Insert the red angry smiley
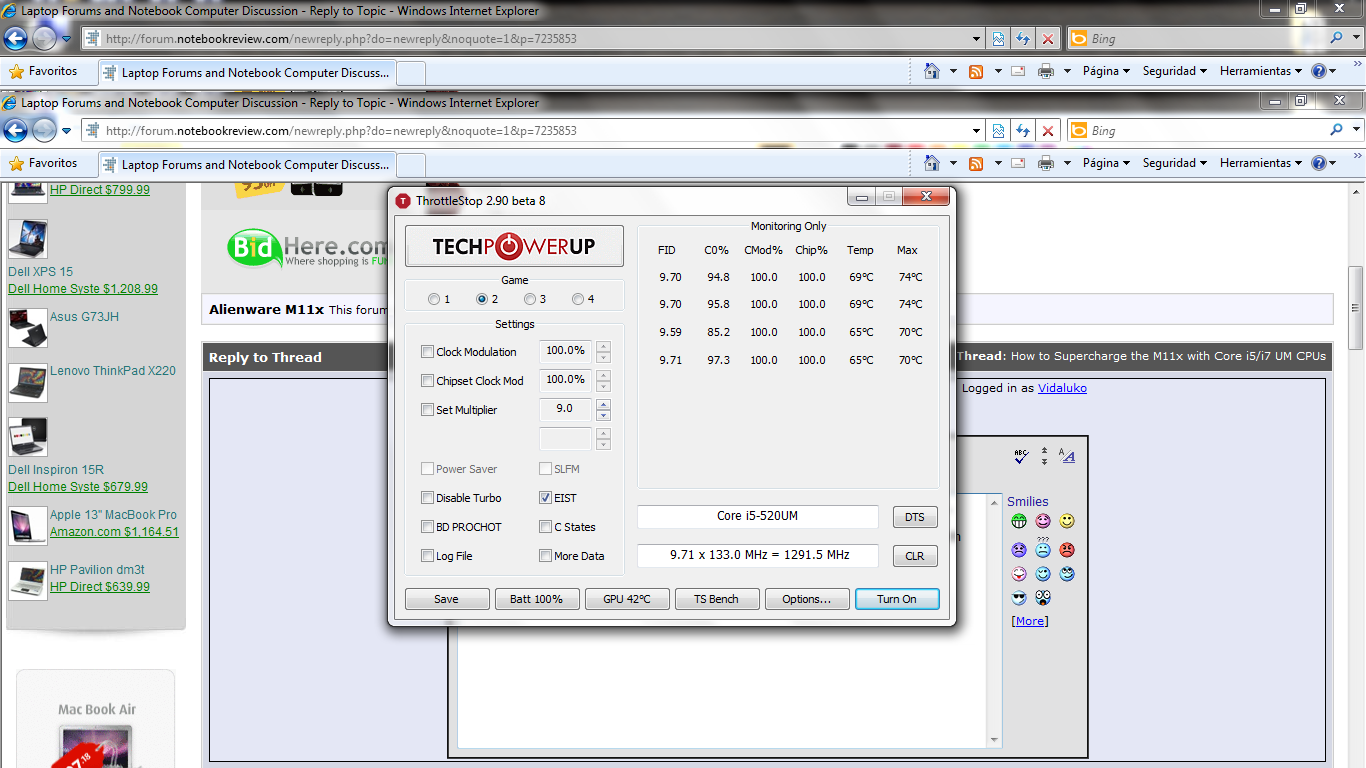 [1067, 549]
